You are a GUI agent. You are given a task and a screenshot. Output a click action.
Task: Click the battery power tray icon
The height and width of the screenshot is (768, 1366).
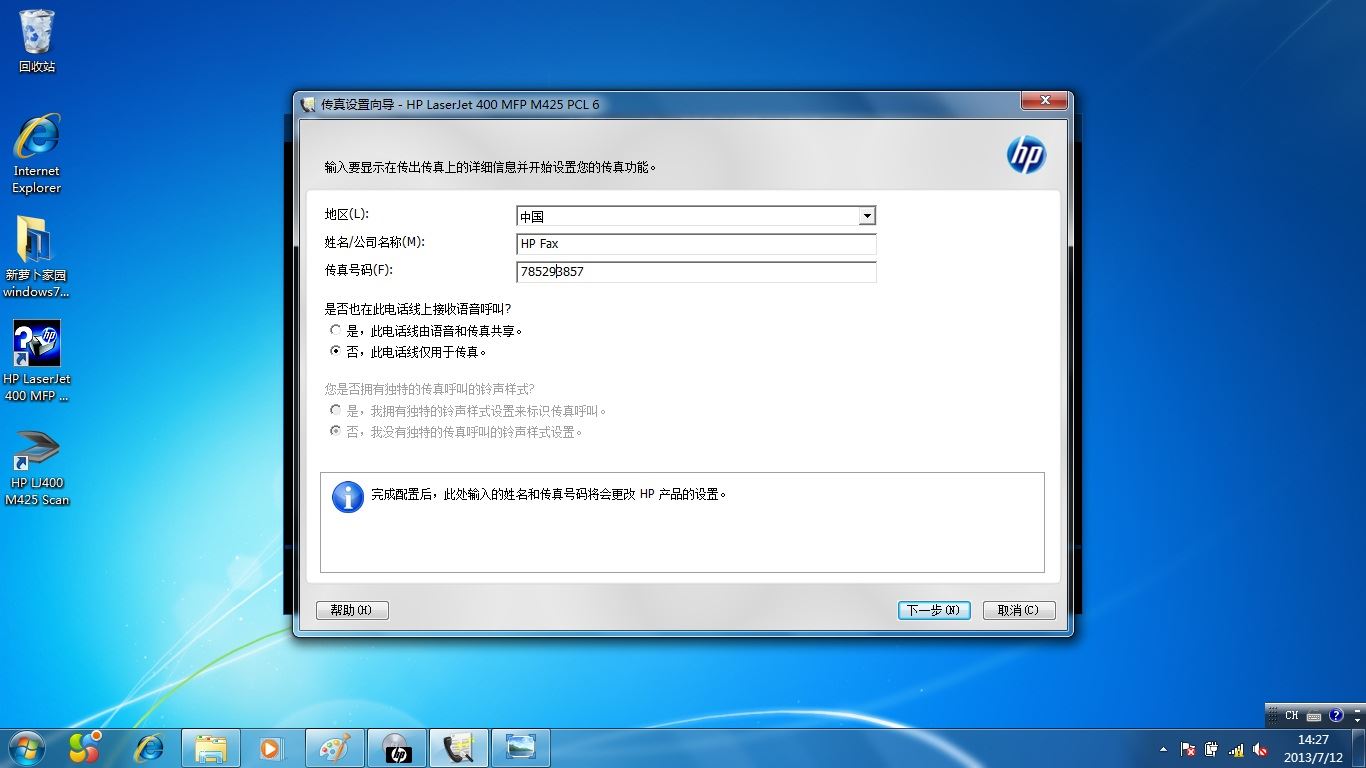point(1212,749)
